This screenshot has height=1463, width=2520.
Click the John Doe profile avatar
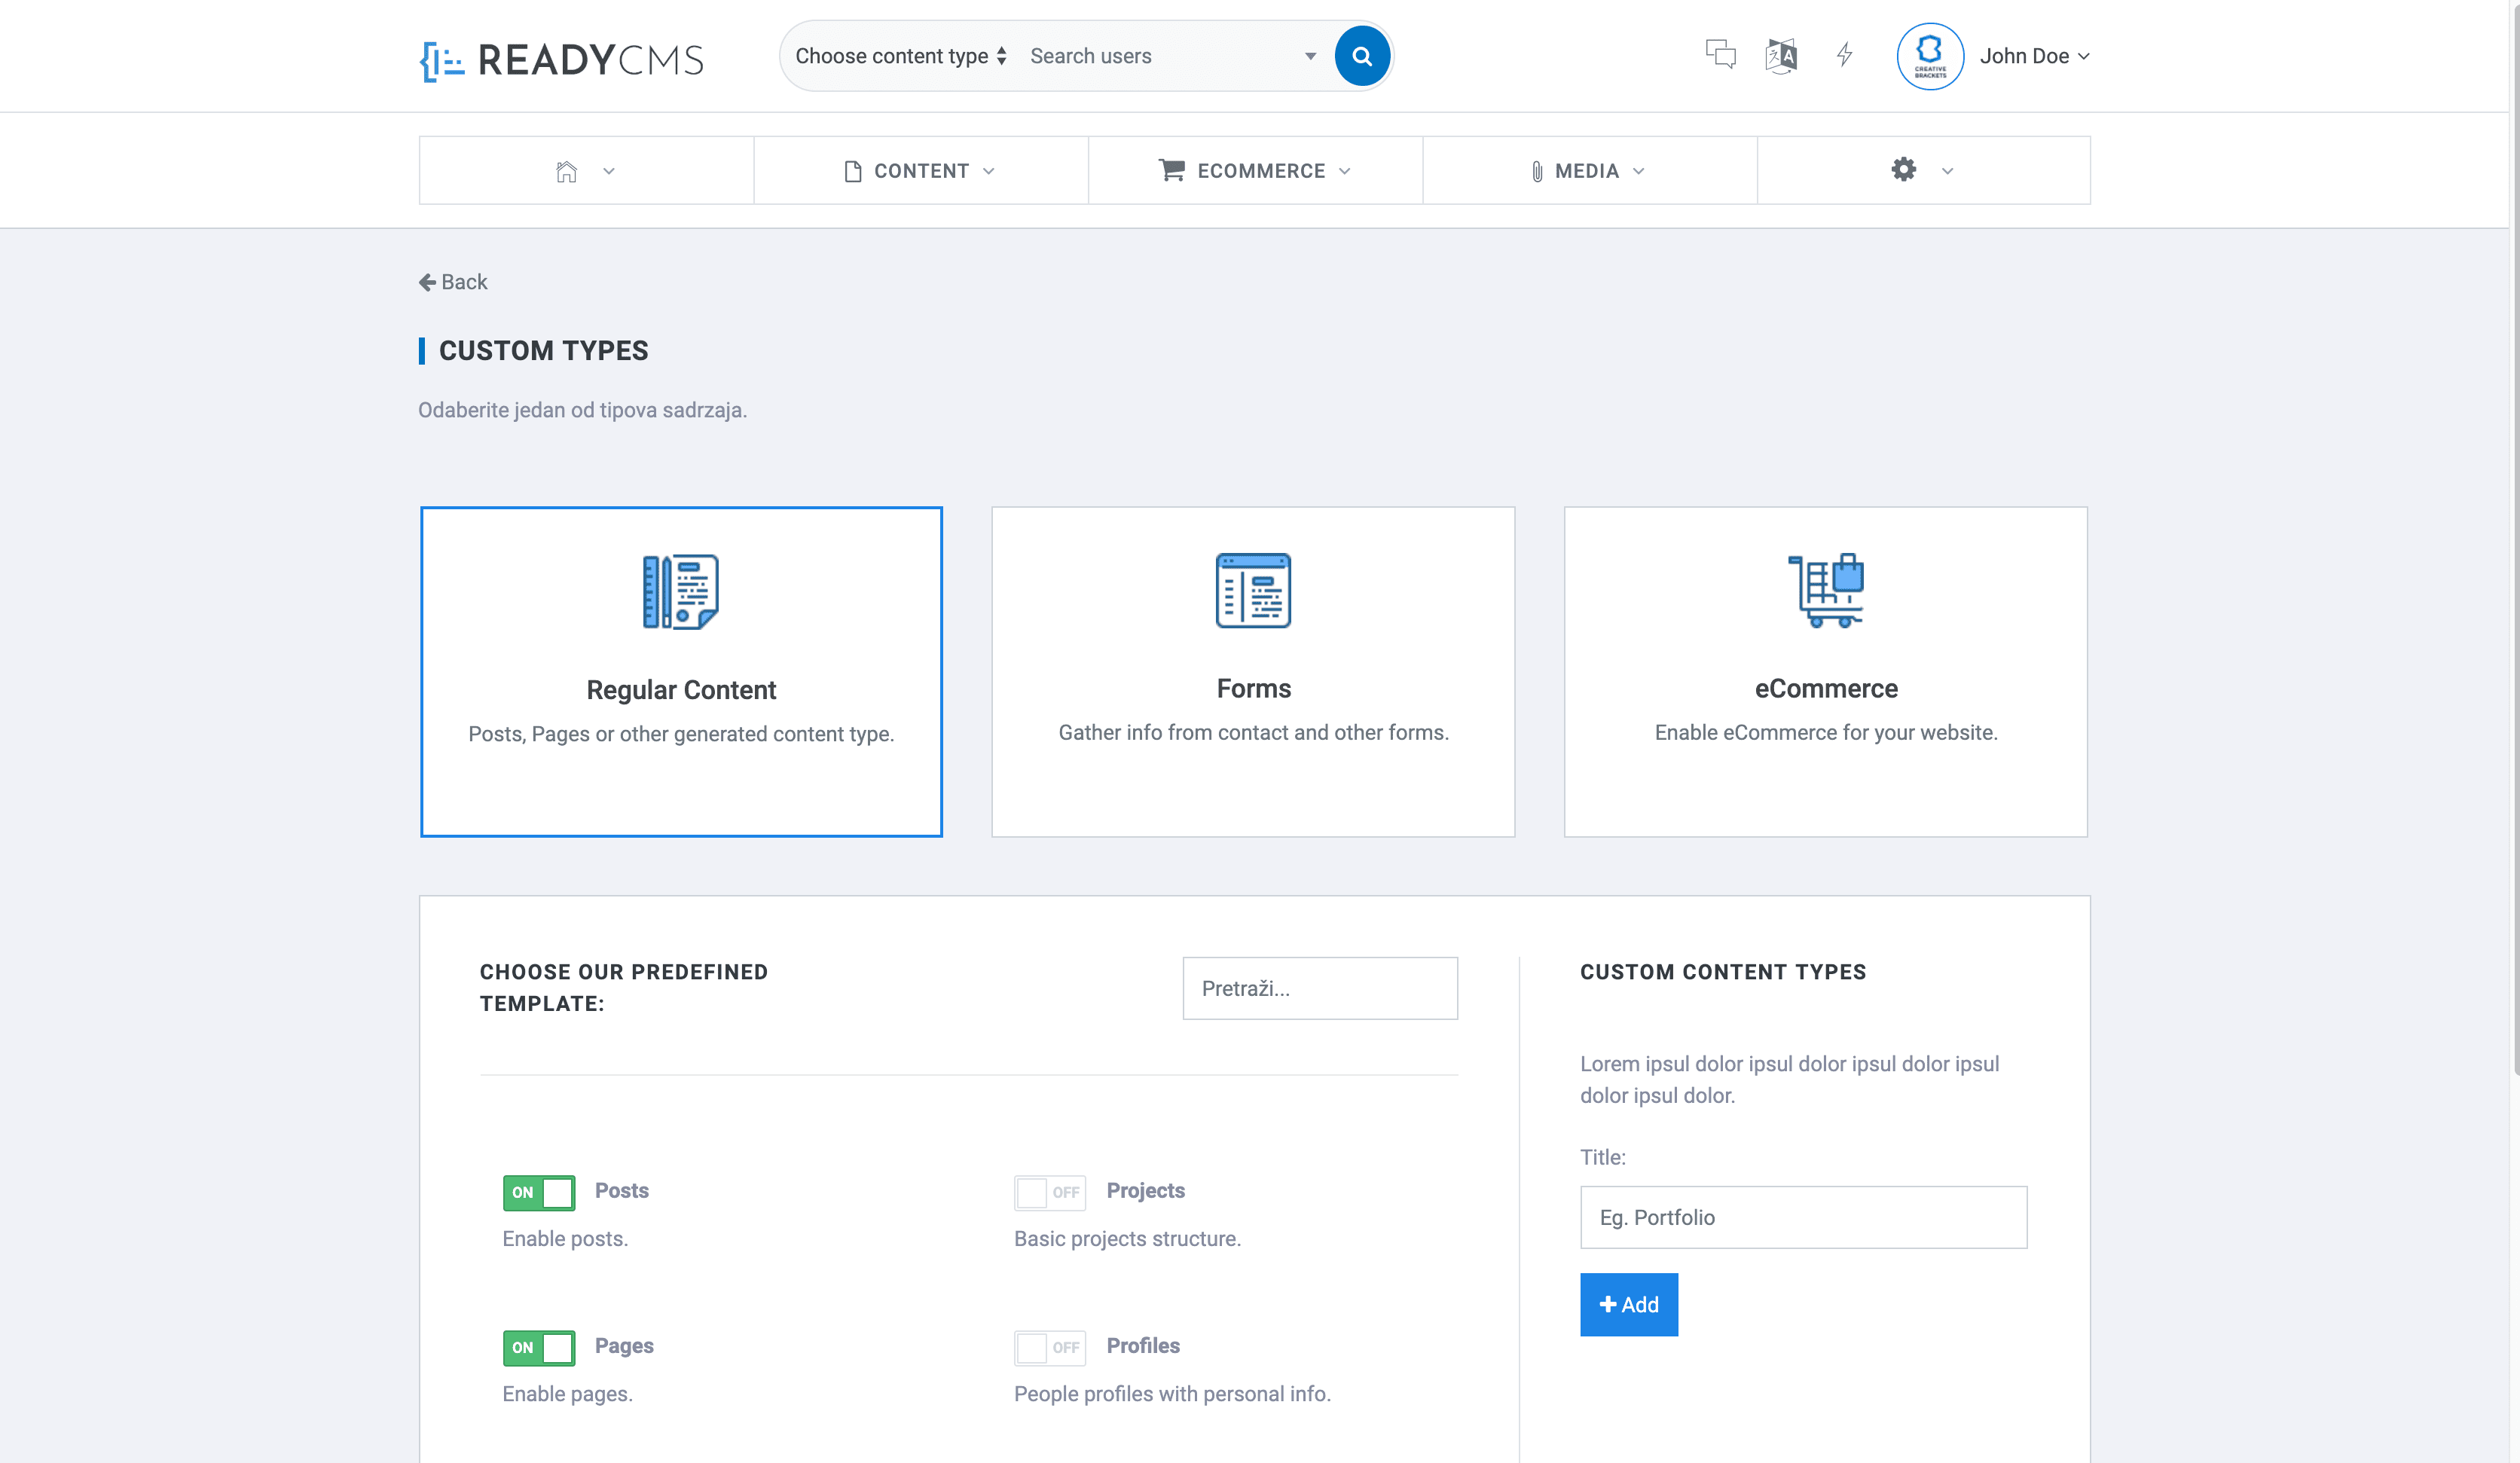[1929, 56]
